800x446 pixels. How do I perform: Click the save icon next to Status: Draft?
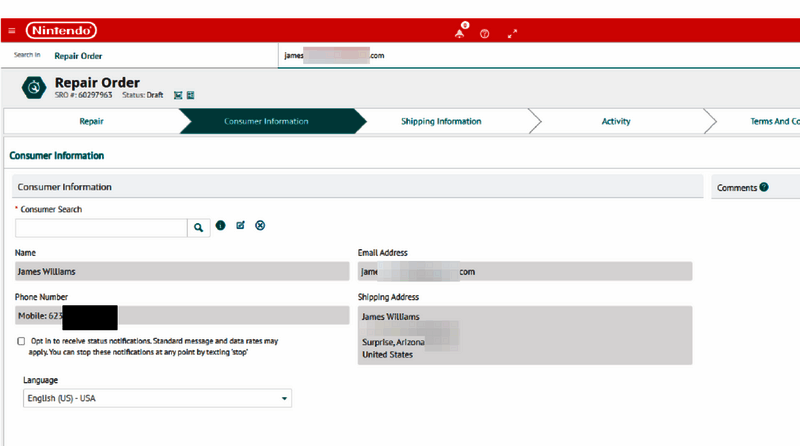(x=178, y=95)
